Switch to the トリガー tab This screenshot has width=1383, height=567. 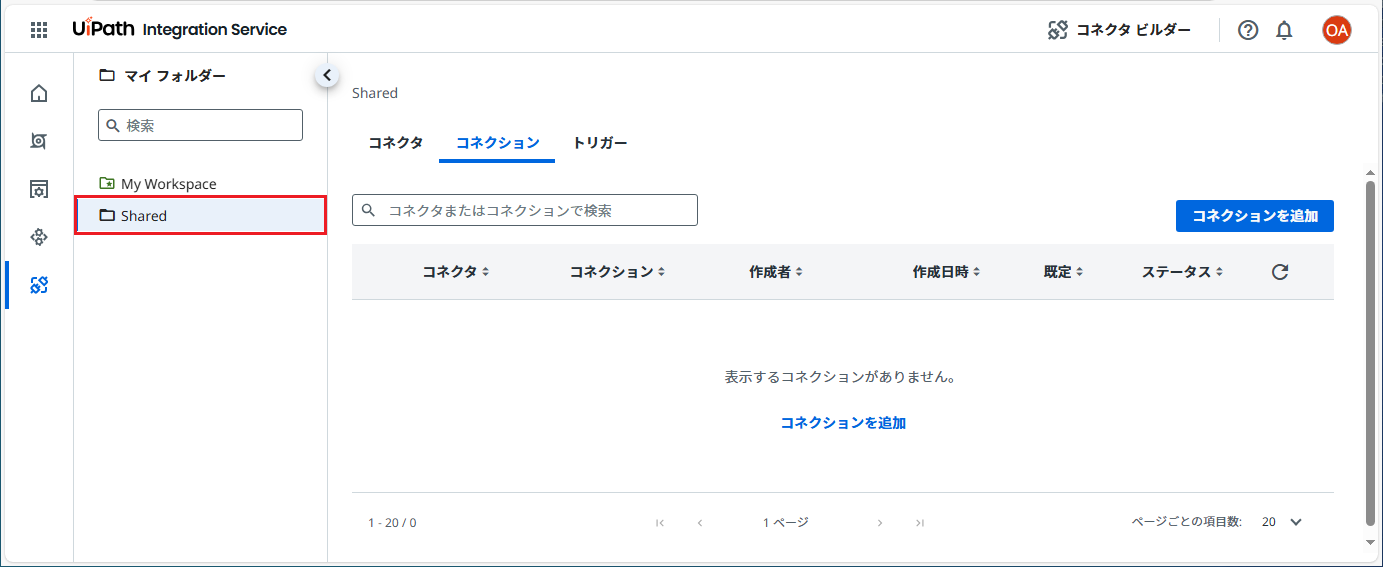(600, 143)
